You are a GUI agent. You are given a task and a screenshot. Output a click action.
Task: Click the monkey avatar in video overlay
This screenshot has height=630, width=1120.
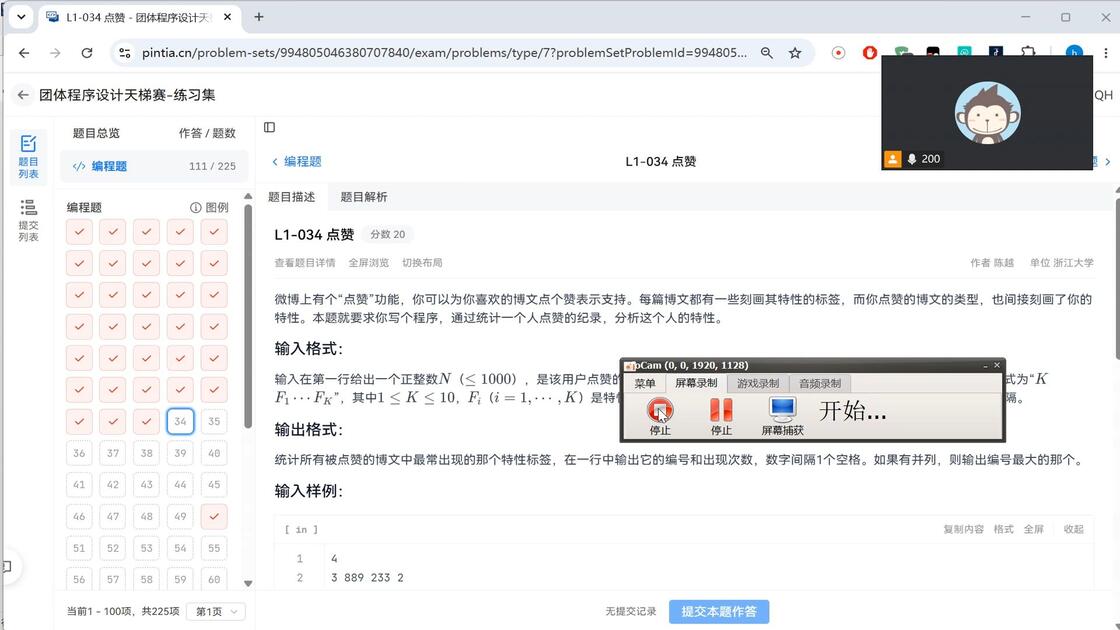pyautogui.click(x=987, y=113)
